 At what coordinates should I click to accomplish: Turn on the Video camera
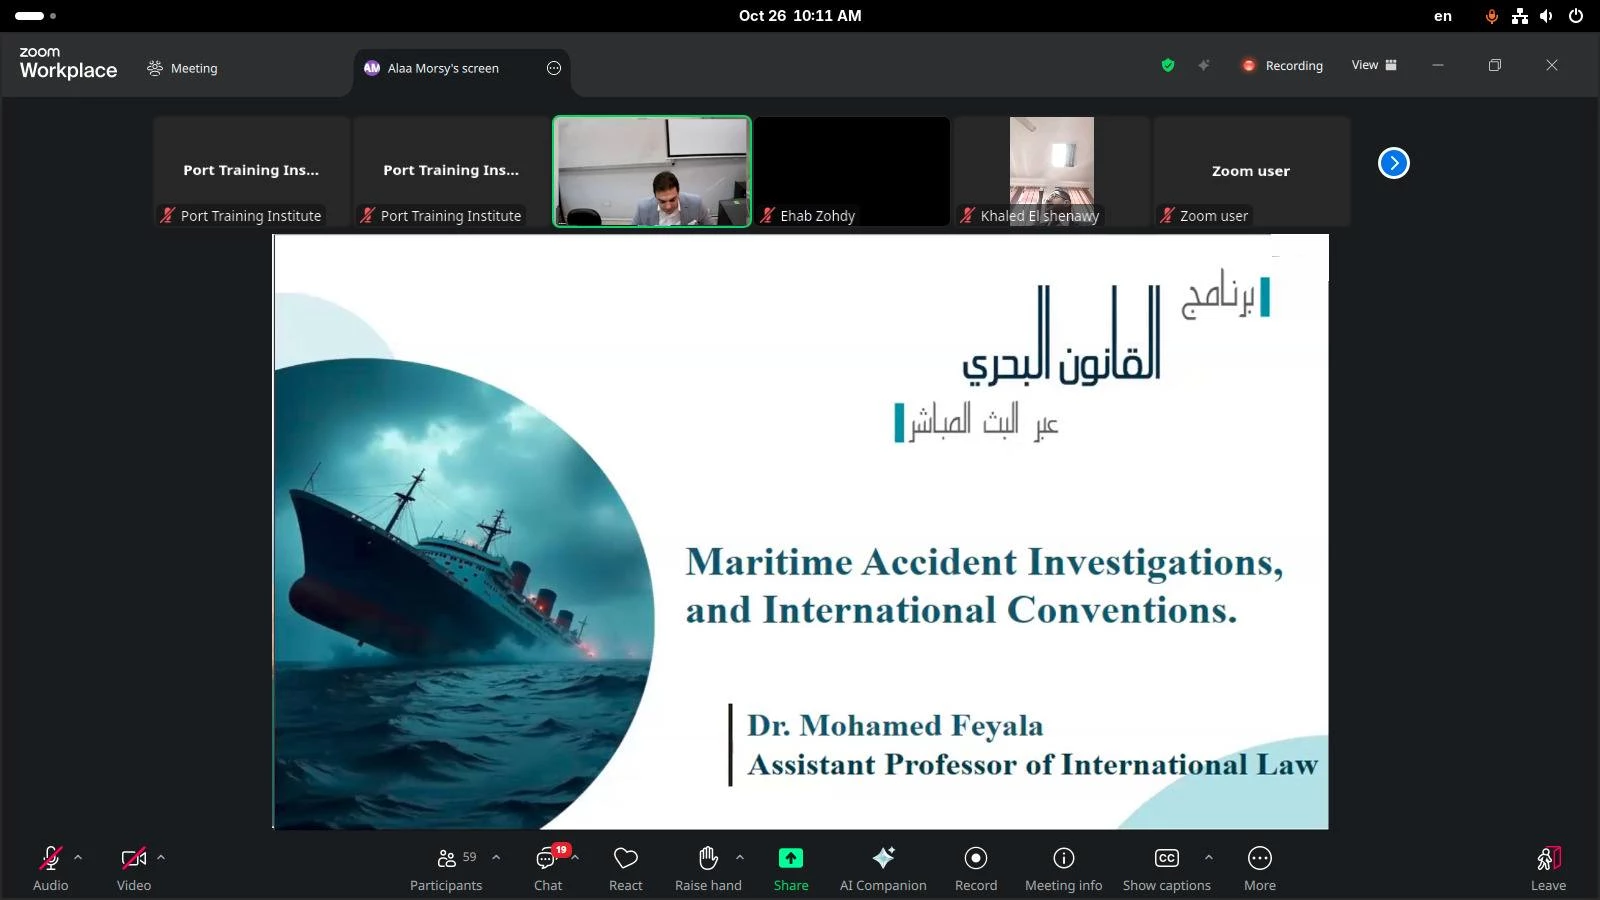pos(133,868)
